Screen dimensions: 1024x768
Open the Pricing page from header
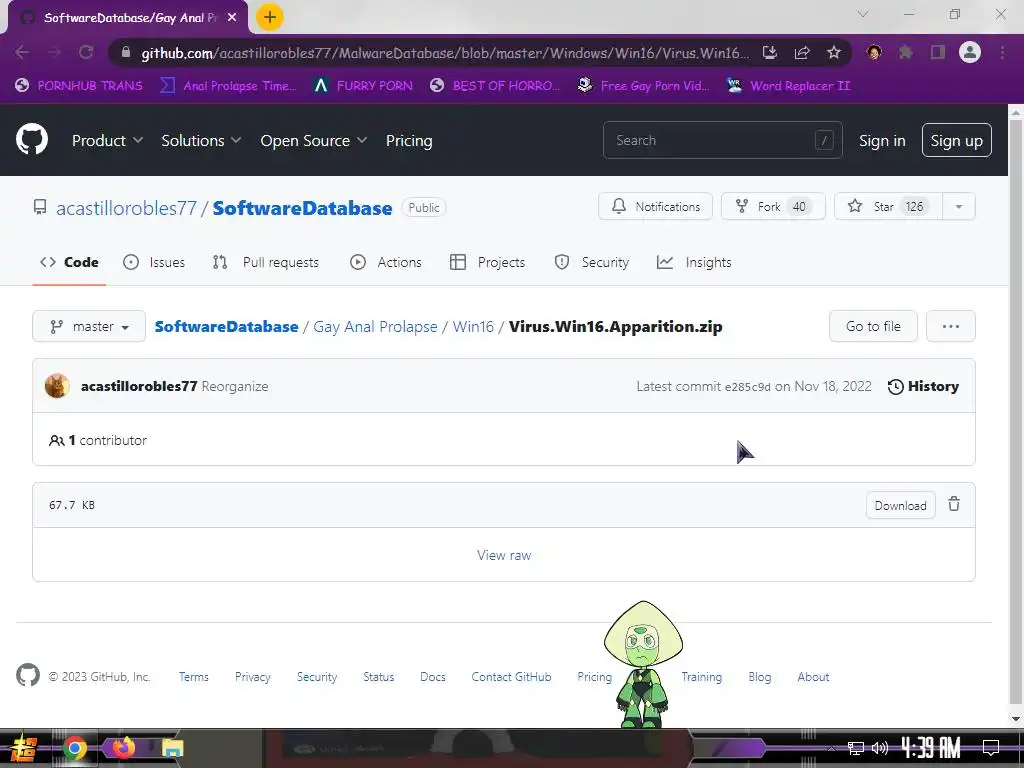[409, 140]
